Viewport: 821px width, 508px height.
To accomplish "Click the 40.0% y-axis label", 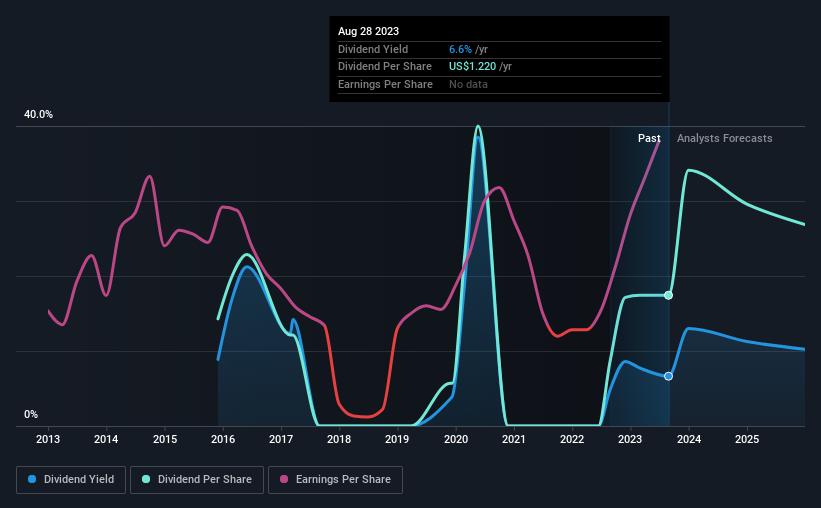I will (x=38, y=114).
